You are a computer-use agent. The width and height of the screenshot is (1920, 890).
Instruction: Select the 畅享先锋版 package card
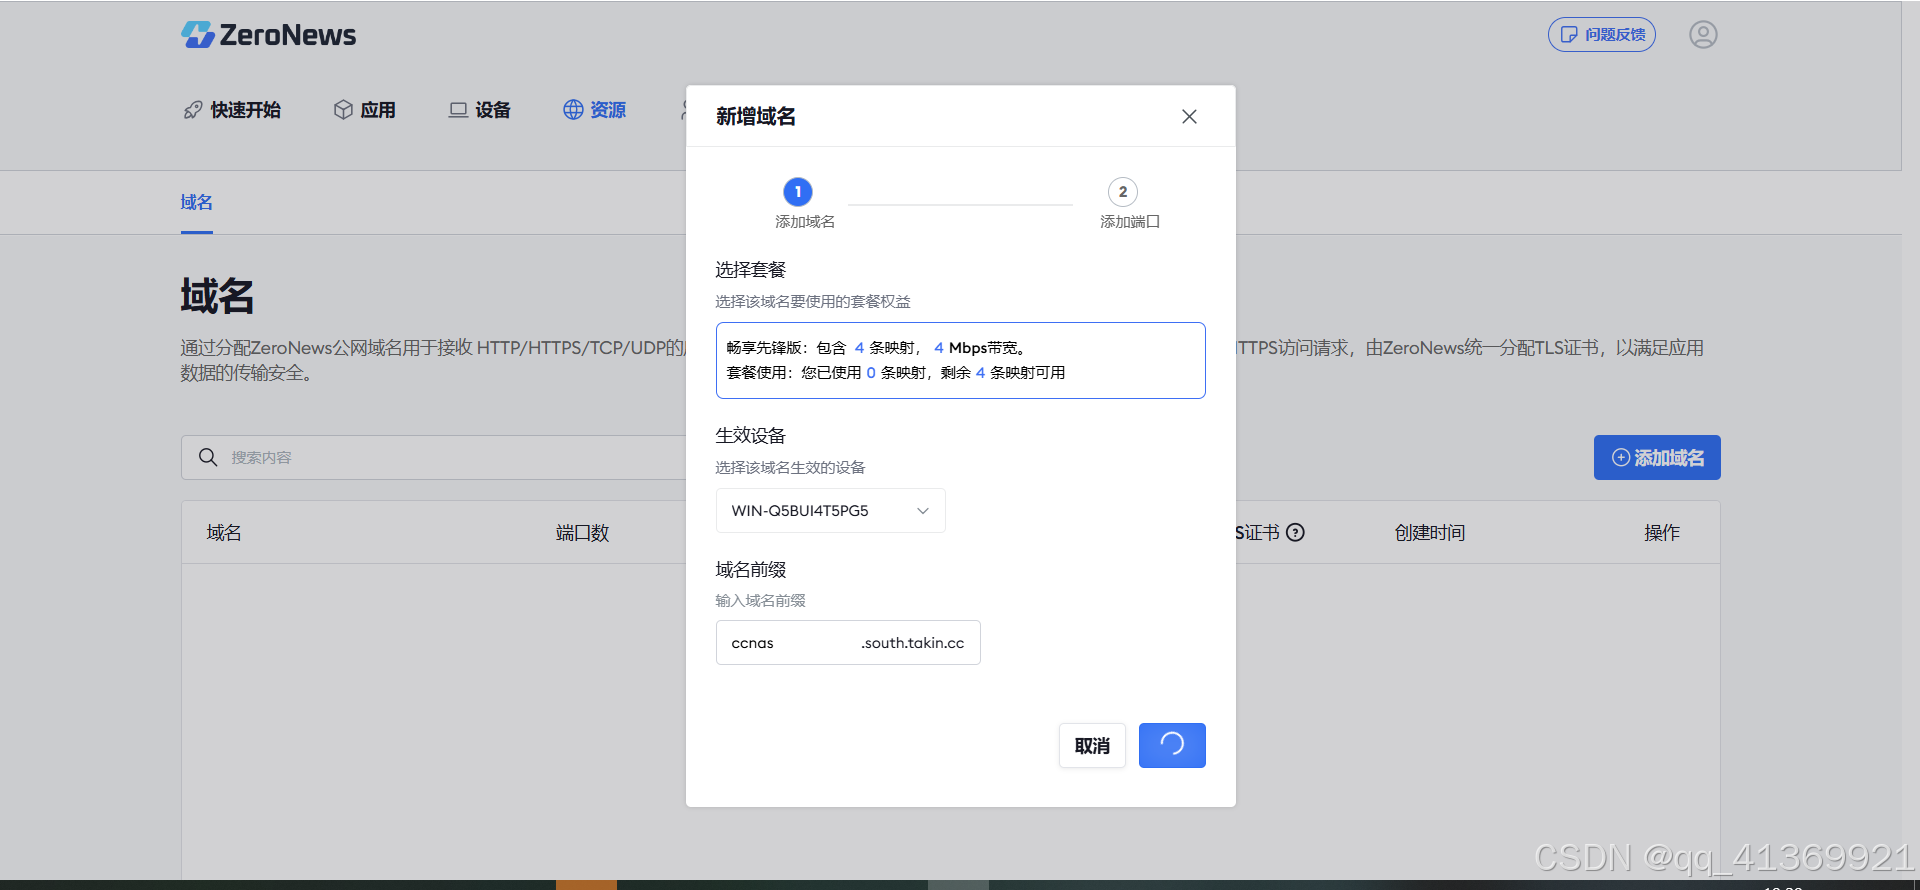(961, 361)
